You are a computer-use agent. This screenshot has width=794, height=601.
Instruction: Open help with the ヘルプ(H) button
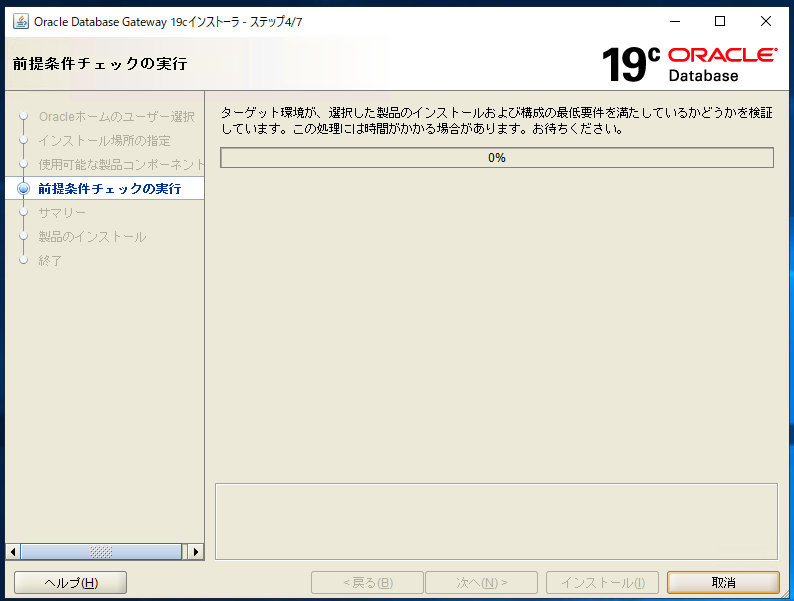point(70,583)
